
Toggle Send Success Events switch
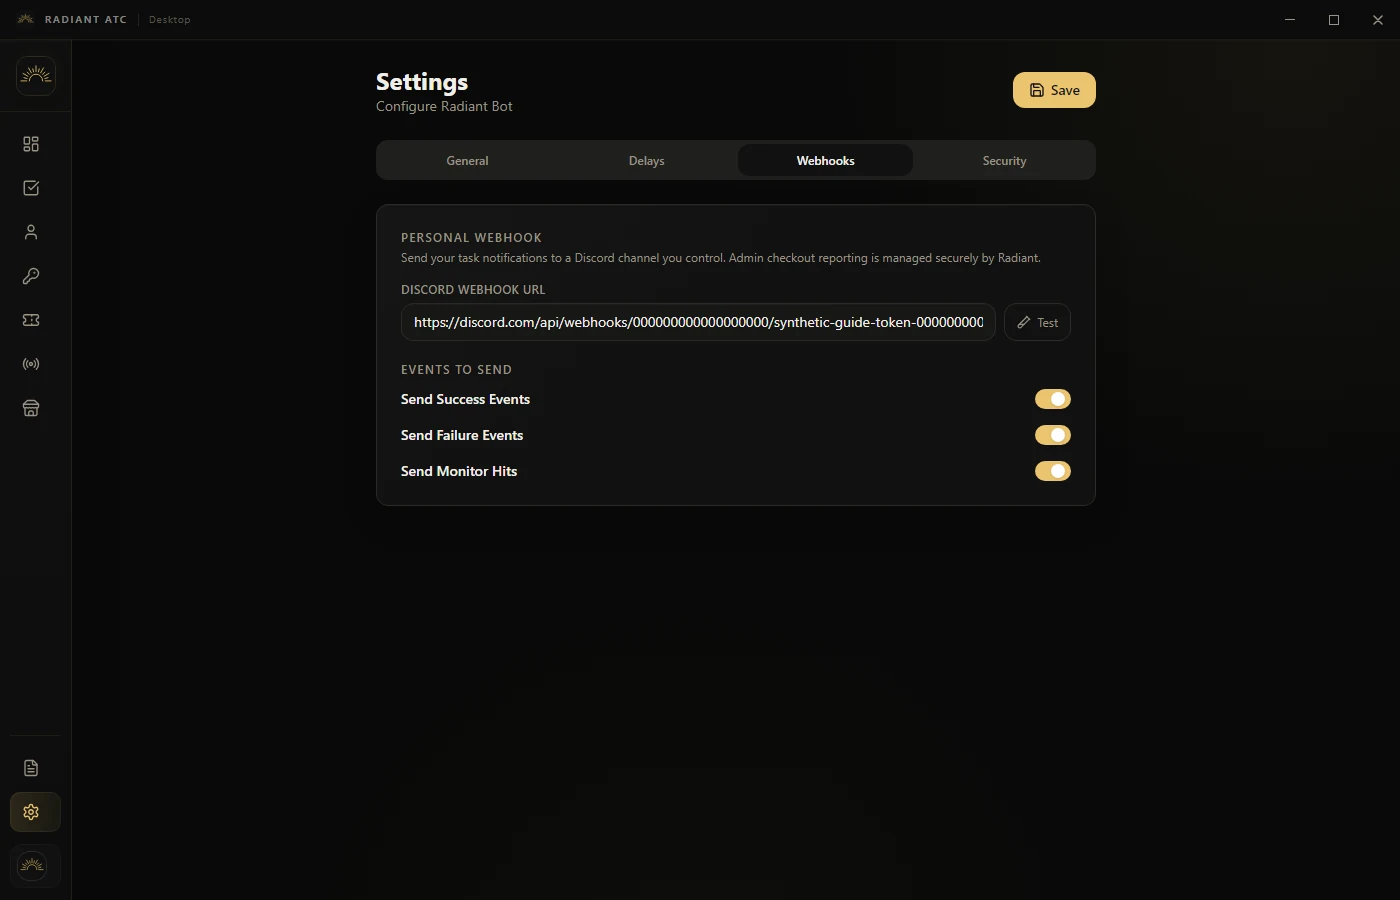[x=1053, y=399]
